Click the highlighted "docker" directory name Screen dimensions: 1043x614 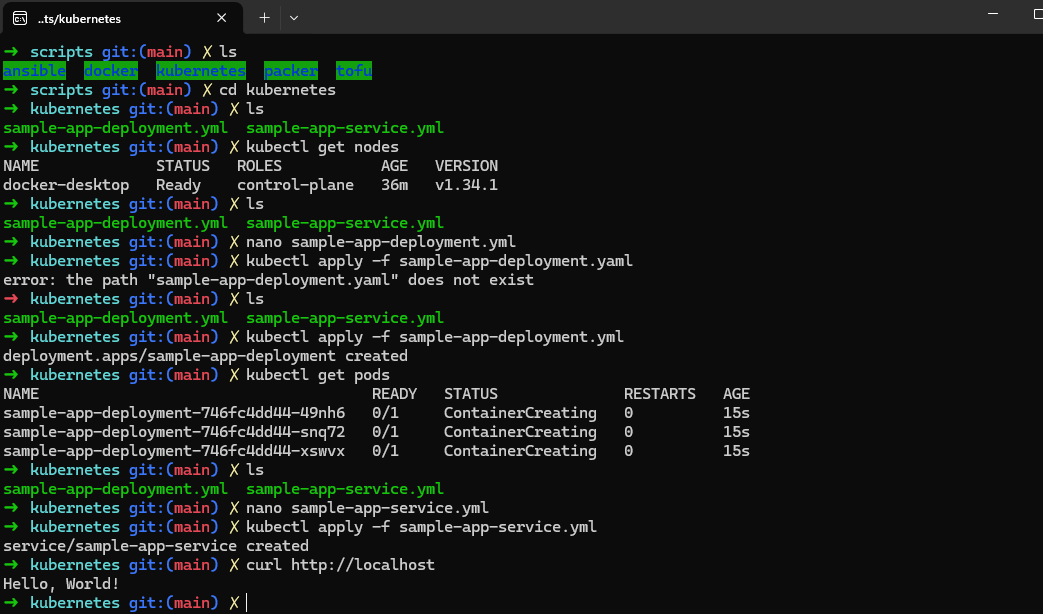(110, 70)
